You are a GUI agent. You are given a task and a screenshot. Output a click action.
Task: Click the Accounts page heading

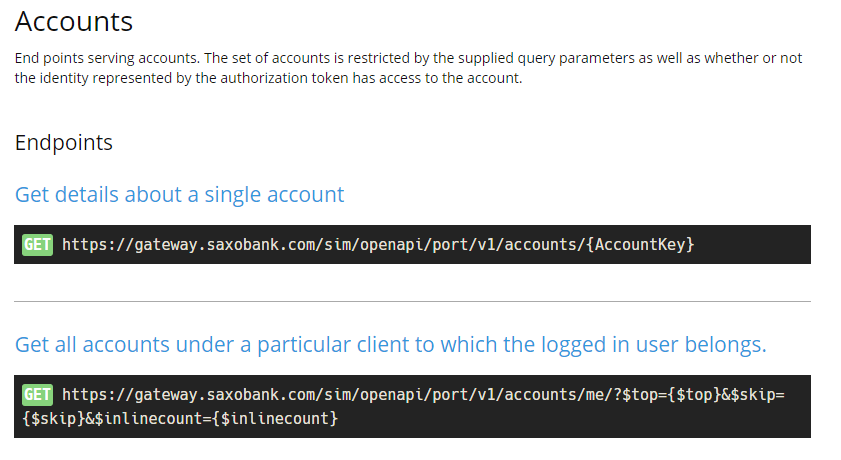click(x=74, y=21)
